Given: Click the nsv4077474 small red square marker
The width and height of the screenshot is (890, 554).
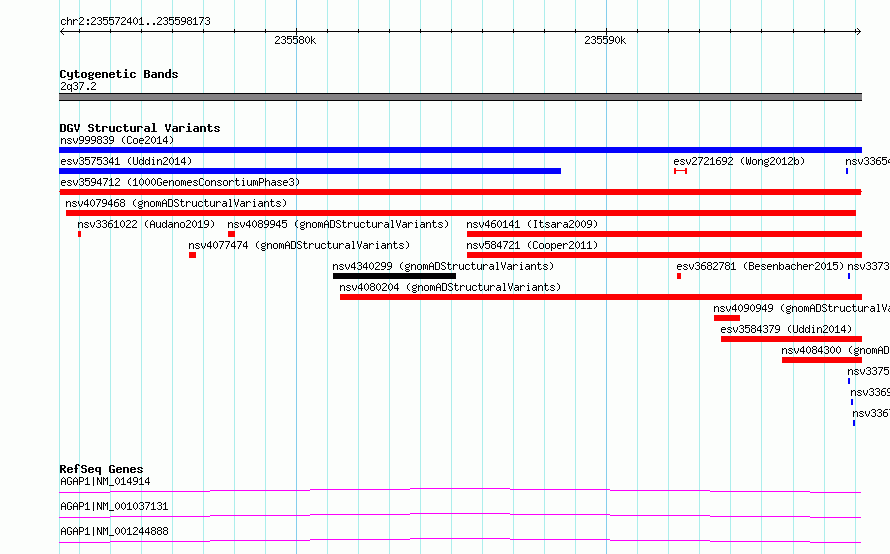Looking at the screenshot, I should click(192, 255).
